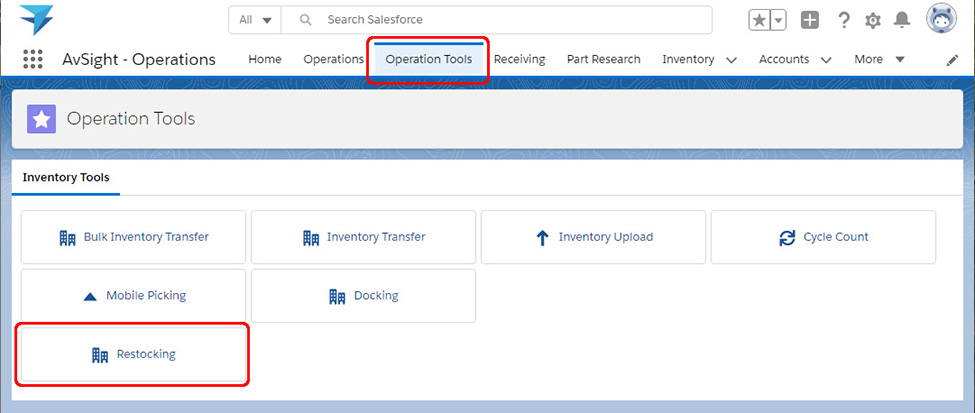Open the favorites list dropdown arrow
Screen dimensions: 975x413
pos(779,21)
